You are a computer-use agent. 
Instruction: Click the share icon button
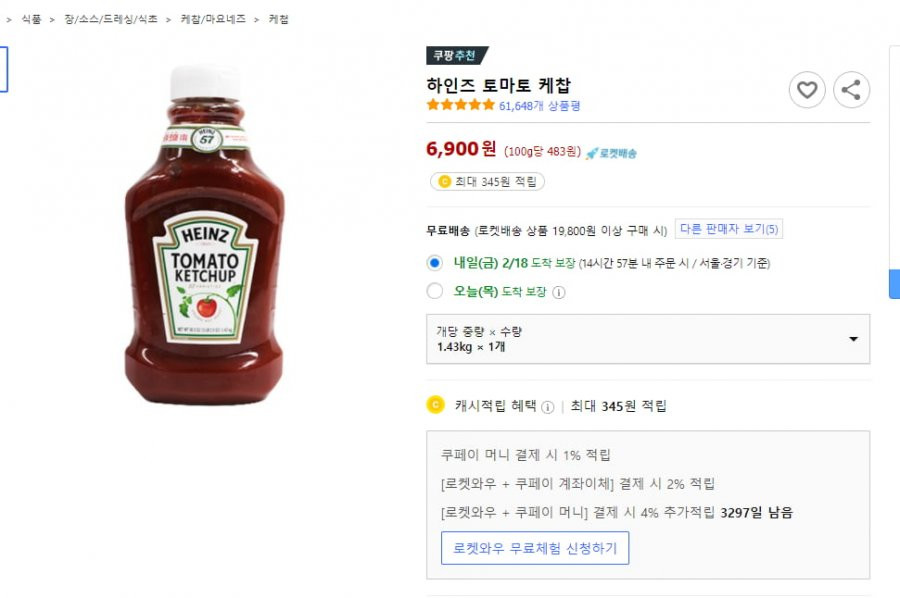pyautogui.click(x=851, y=90)
